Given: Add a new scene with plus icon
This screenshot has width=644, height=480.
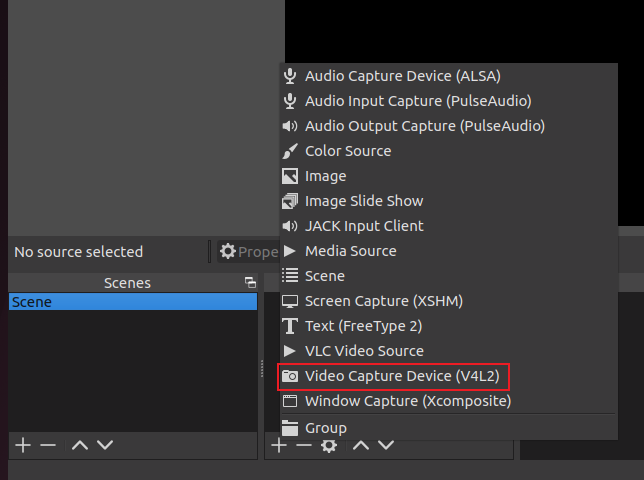Looking at the screenshot, I should (x=23, y=444).
